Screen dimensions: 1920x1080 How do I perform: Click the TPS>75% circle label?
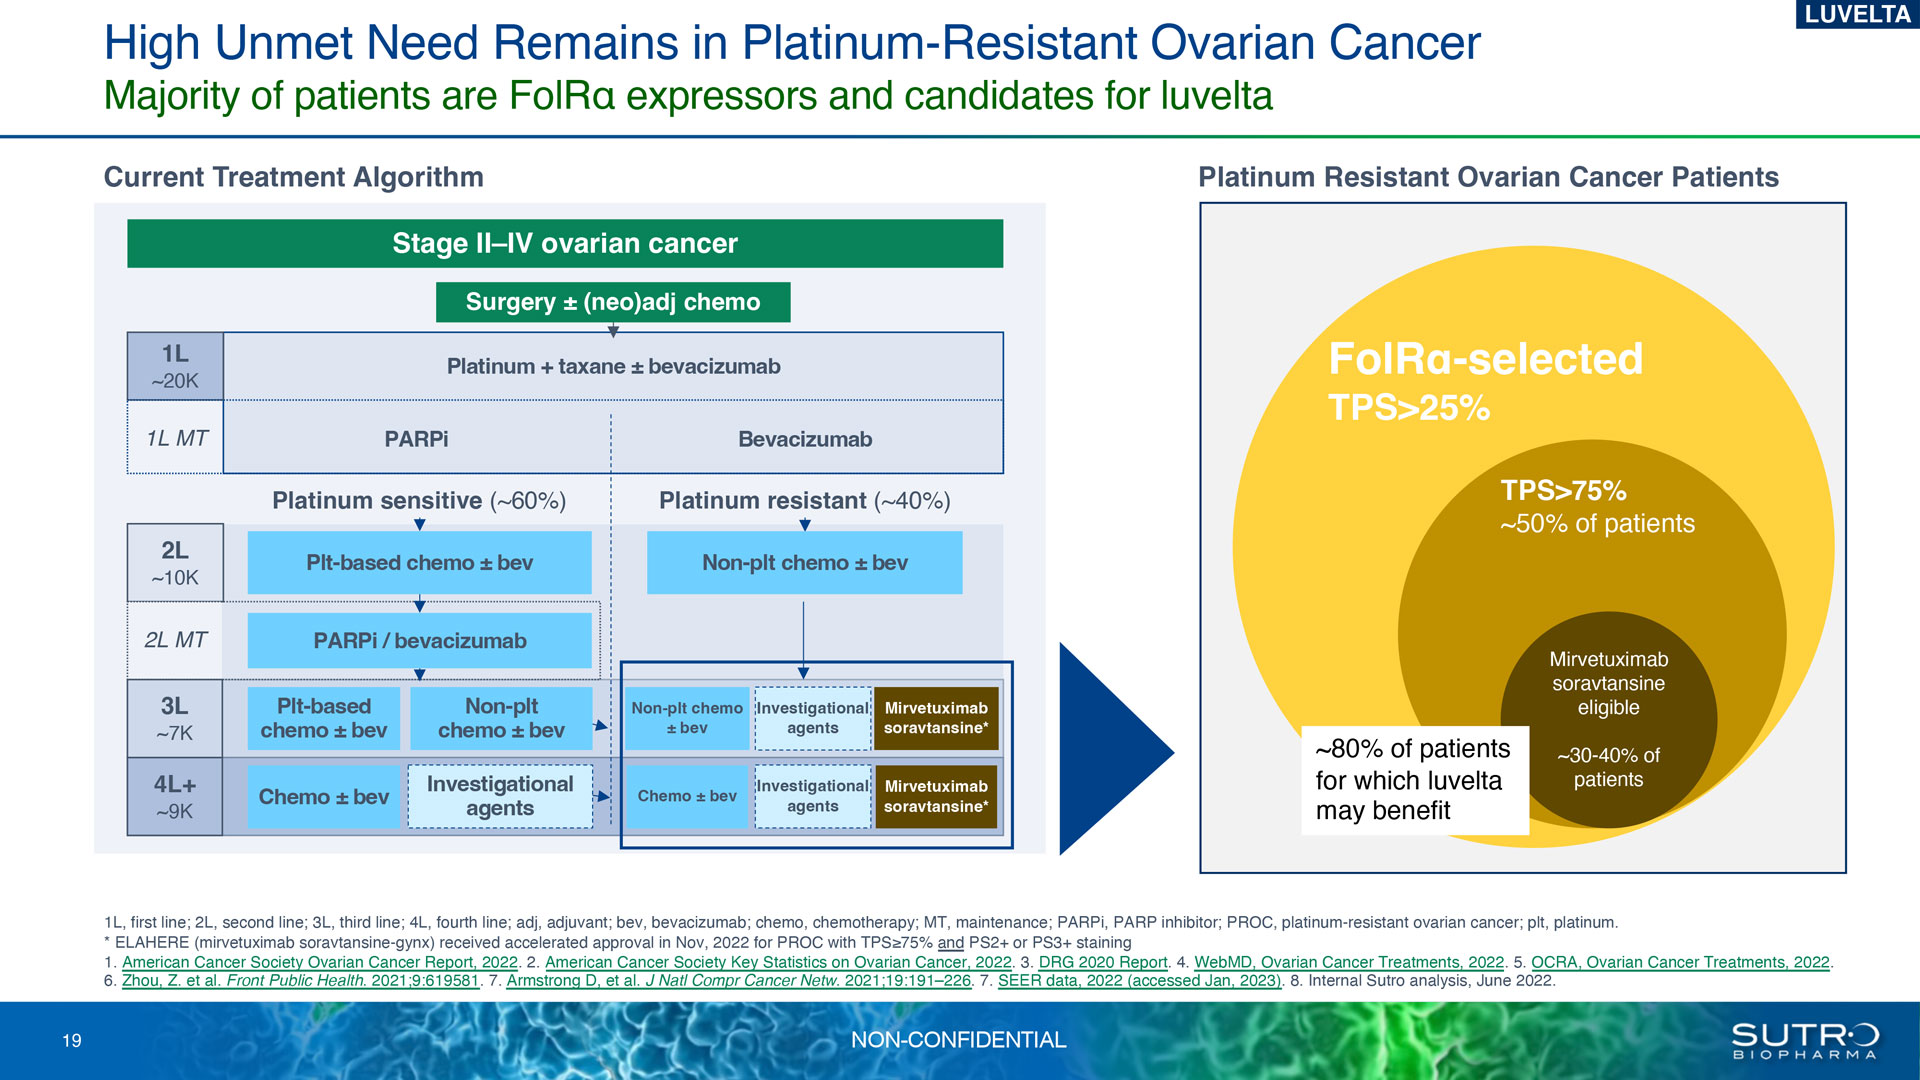click(x=1563, y=491)
